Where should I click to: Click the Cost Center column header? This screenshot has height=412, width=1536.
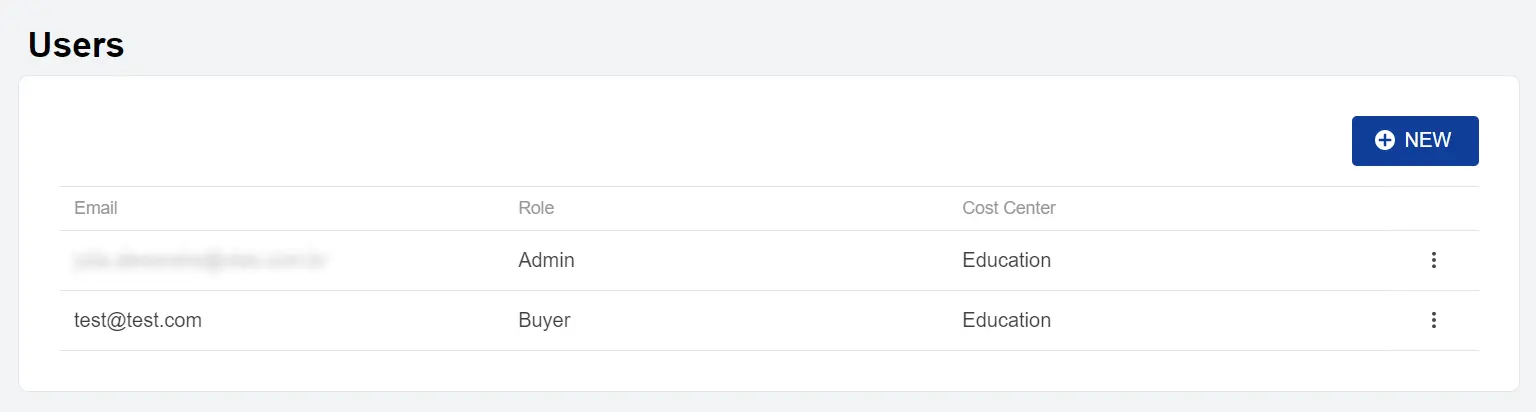(1008, 208)
